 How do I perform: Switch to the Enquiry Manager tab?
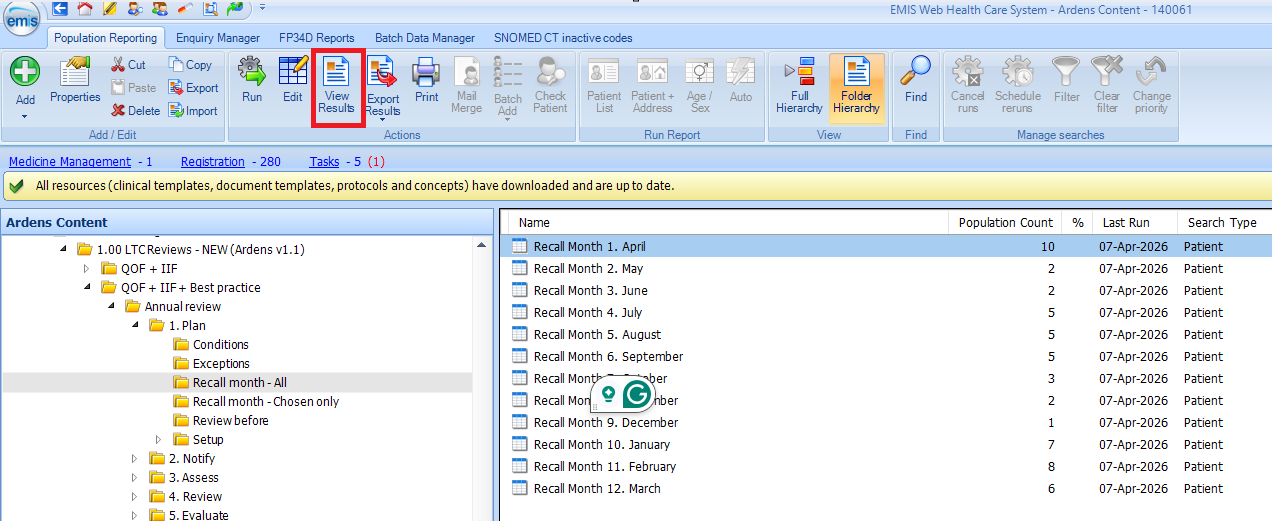click(x=218, y=38)
